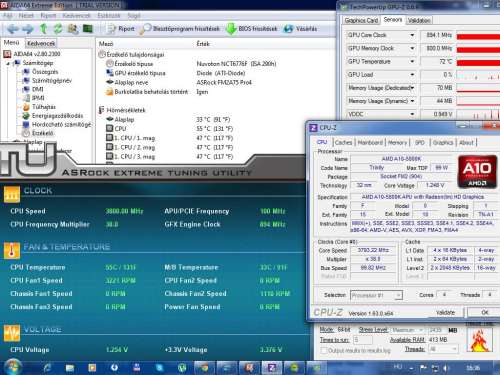Viewport: 500px width, 375px height.
Task: Go back with AIDA64 back arrow
Action: click(x=13, y=29)
